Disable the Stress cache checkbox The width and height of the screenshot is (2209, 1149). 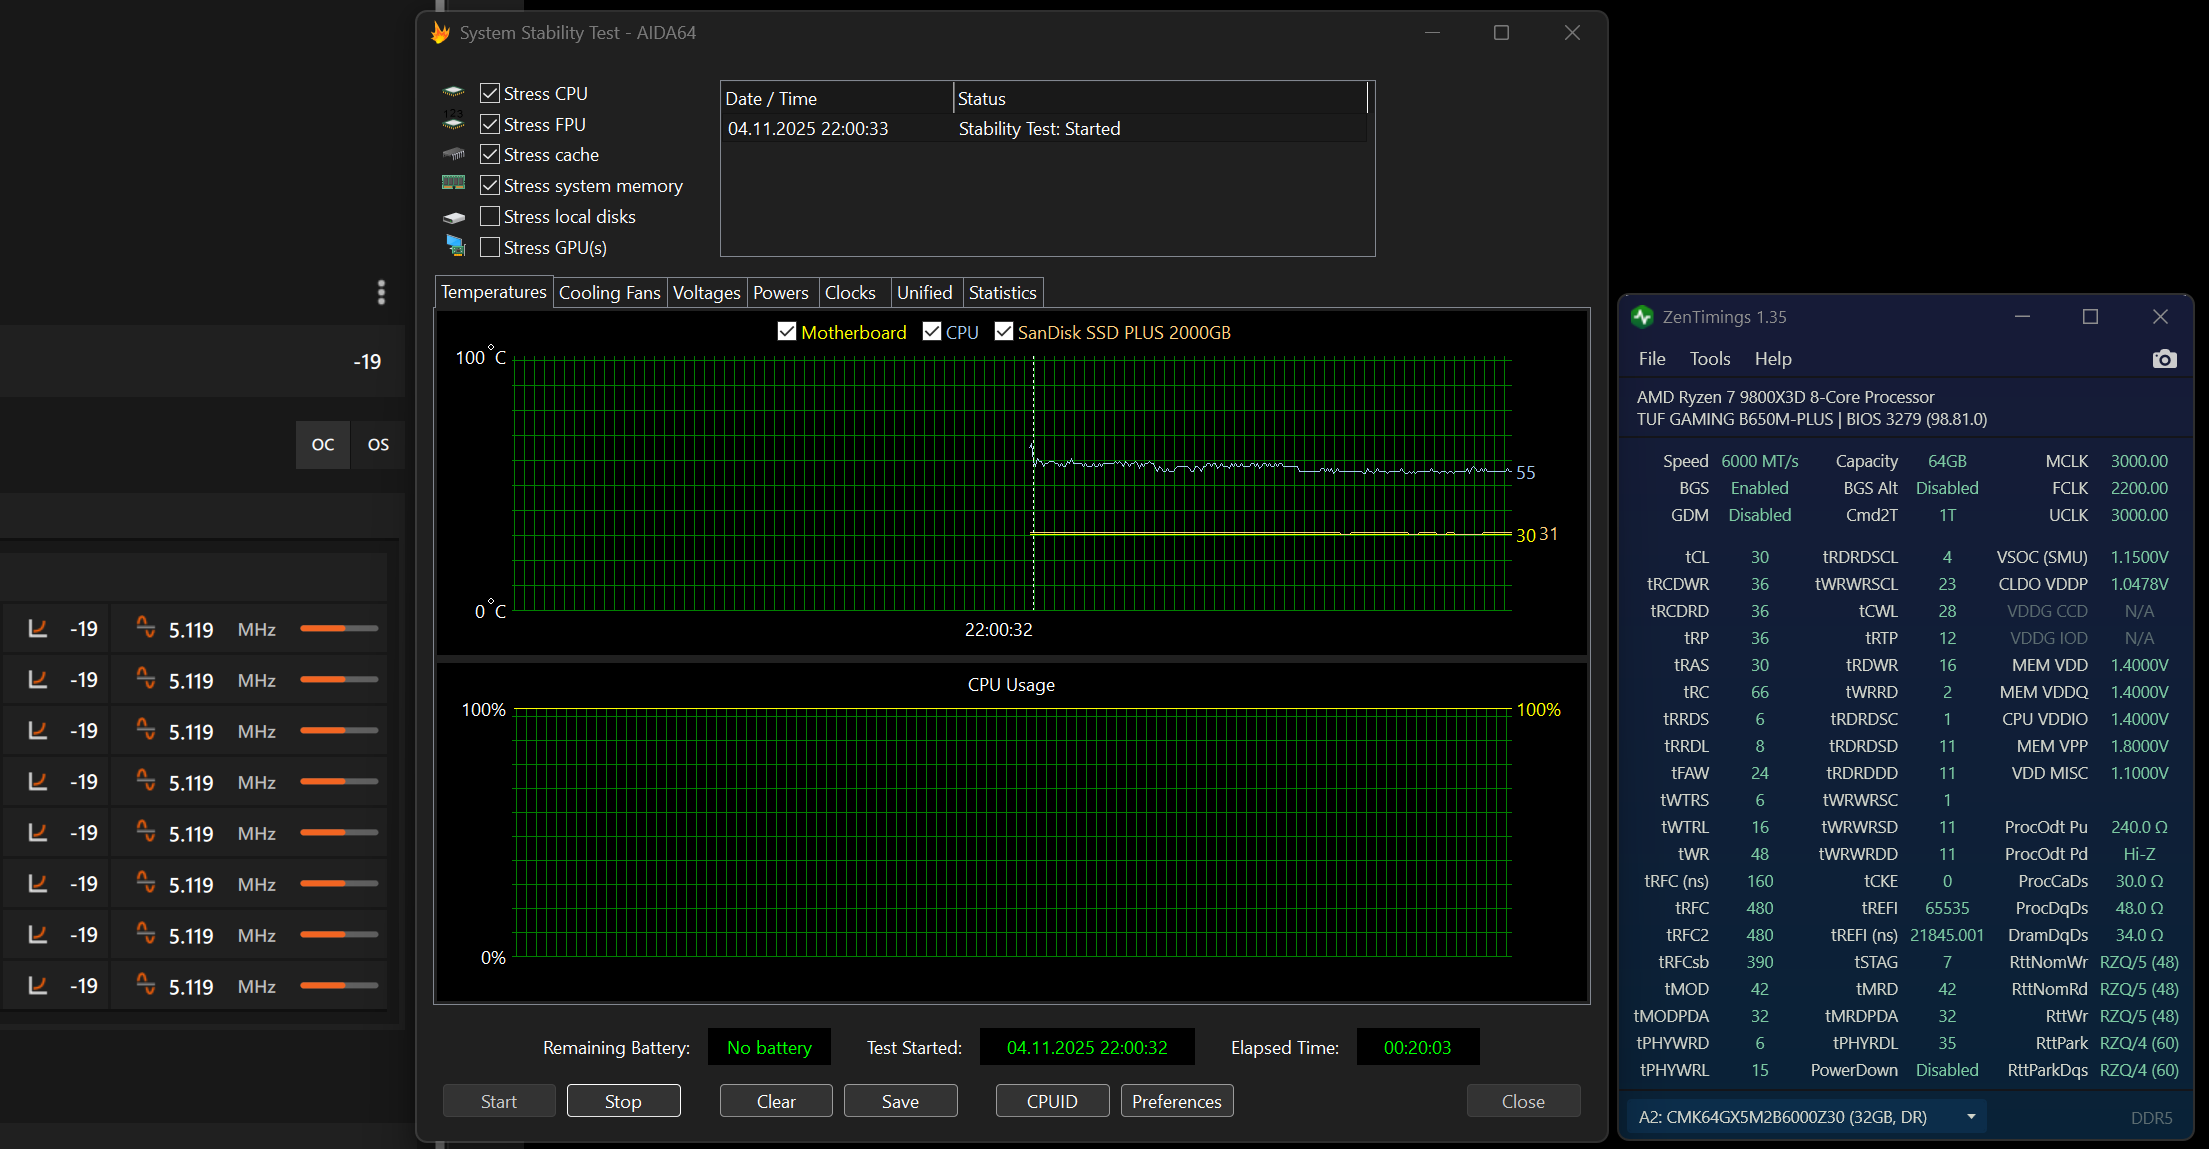[x=490, y=155]
